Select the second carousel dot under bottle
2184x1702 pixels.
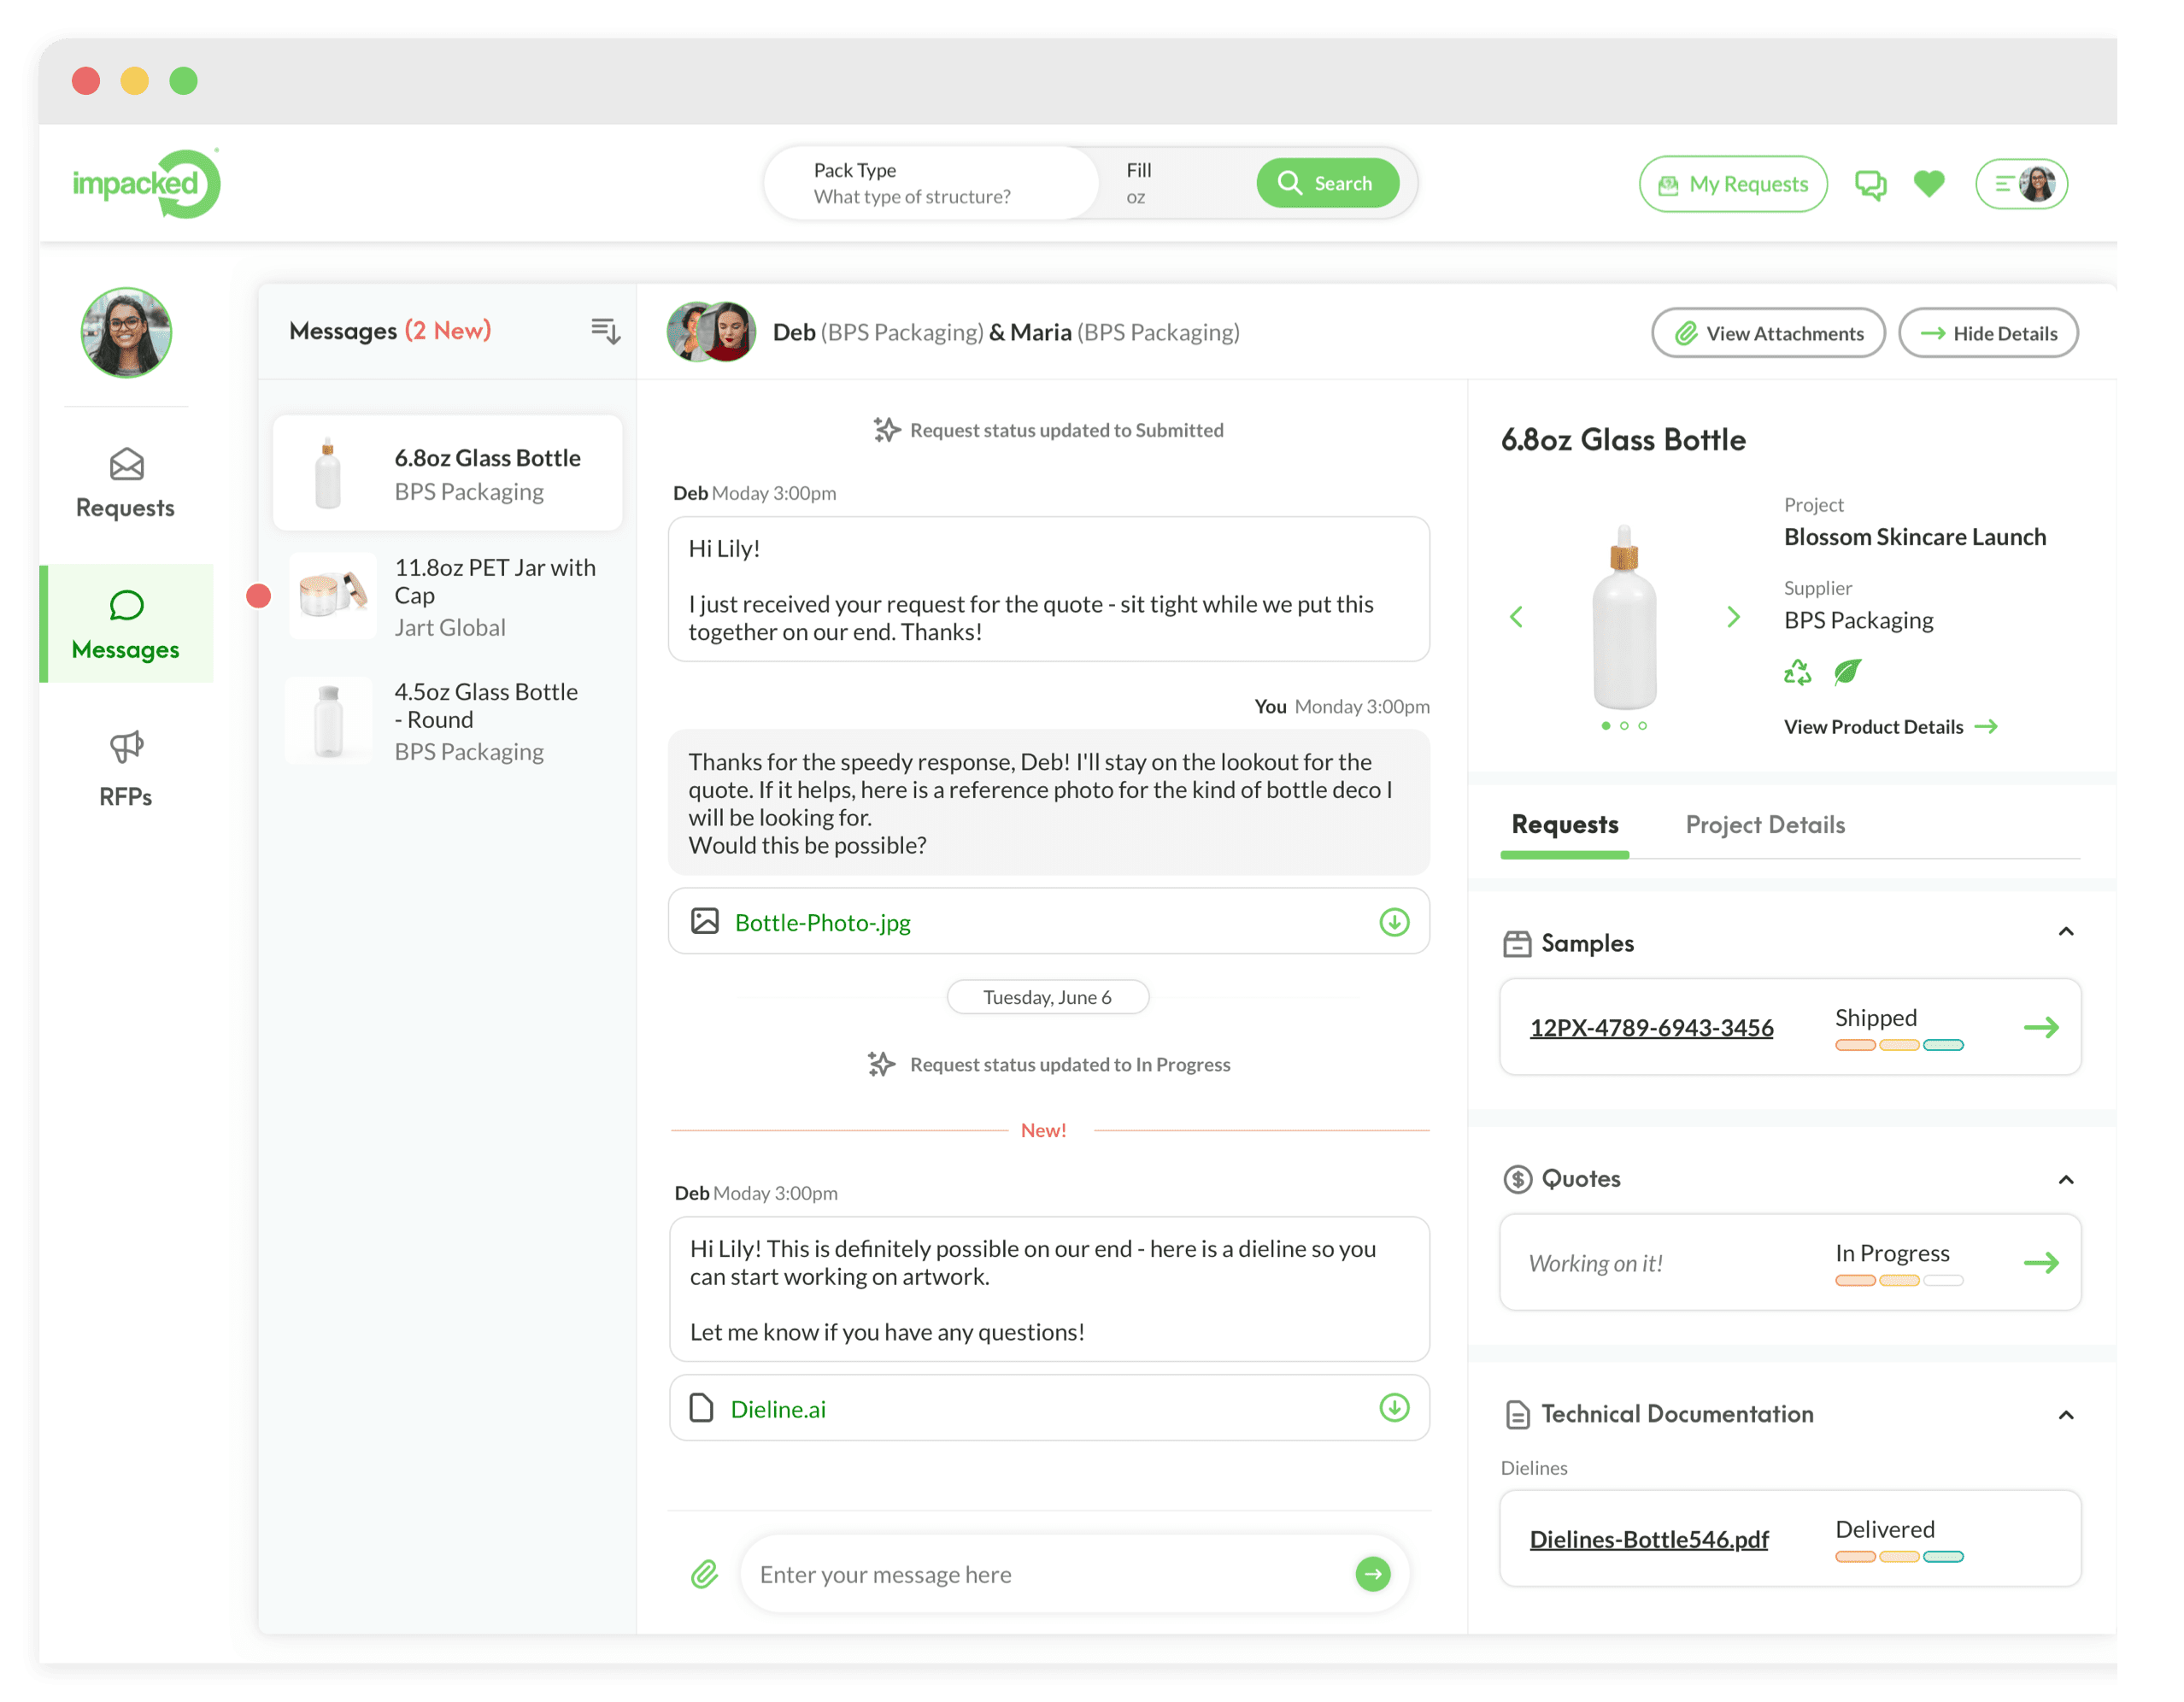(x=1624, y=726)
